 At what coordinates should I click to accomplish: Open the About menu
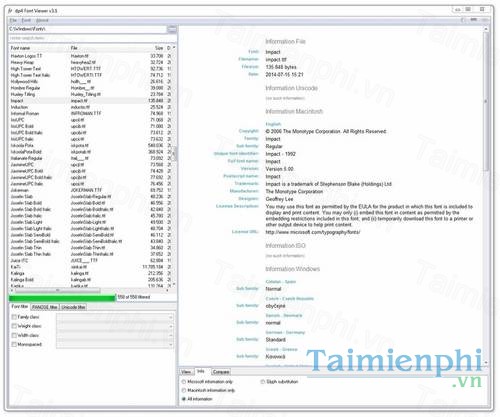[42, 20]
